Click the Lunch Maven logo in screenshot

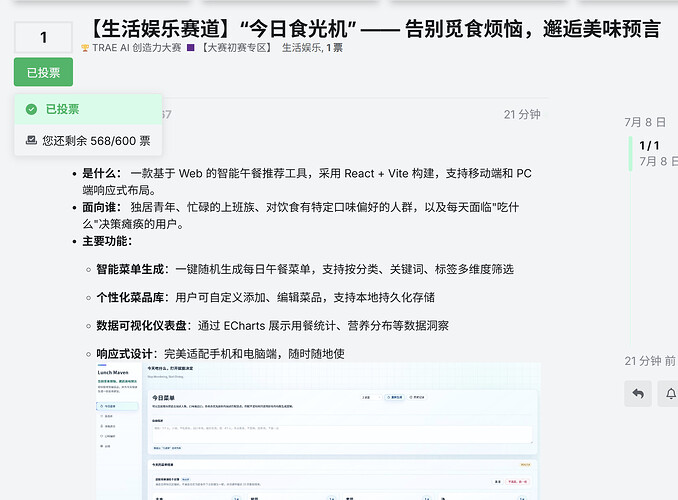click(x=113, y=372)
